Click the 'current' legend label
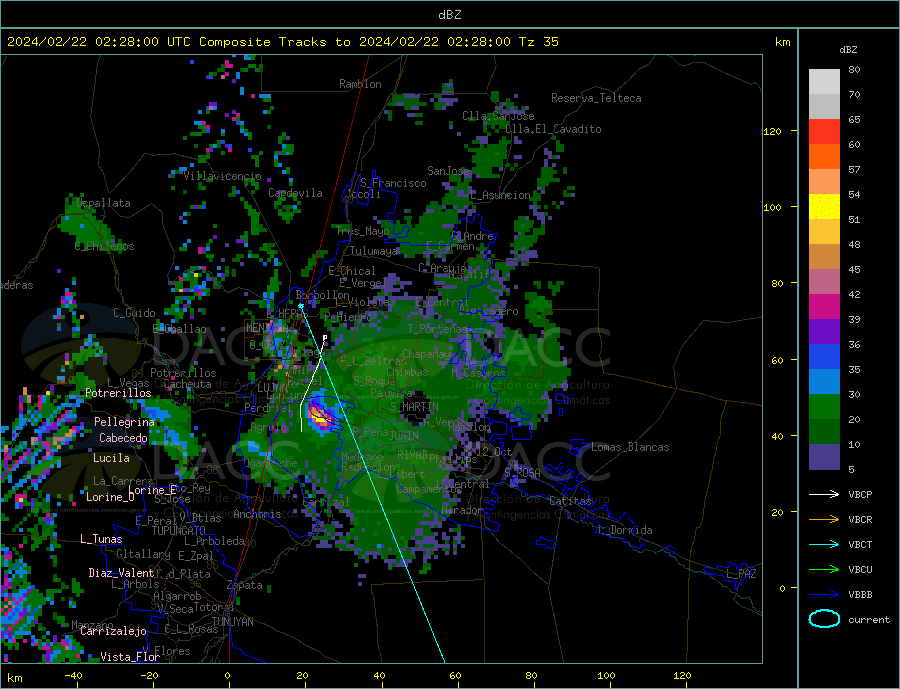The width and height of the screenshot is (900, 689). (869, 620)
